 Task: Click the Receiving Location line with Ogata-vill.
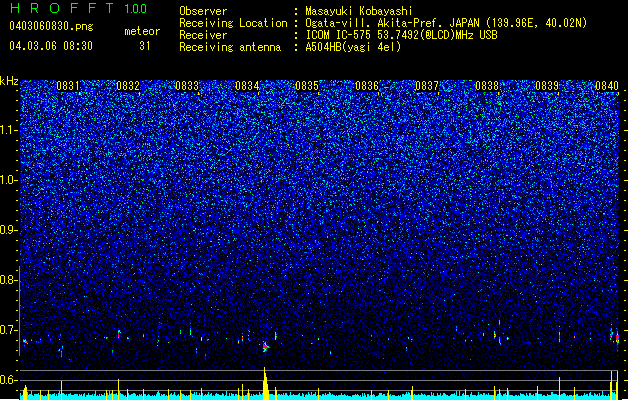click(x=383, y=23)
